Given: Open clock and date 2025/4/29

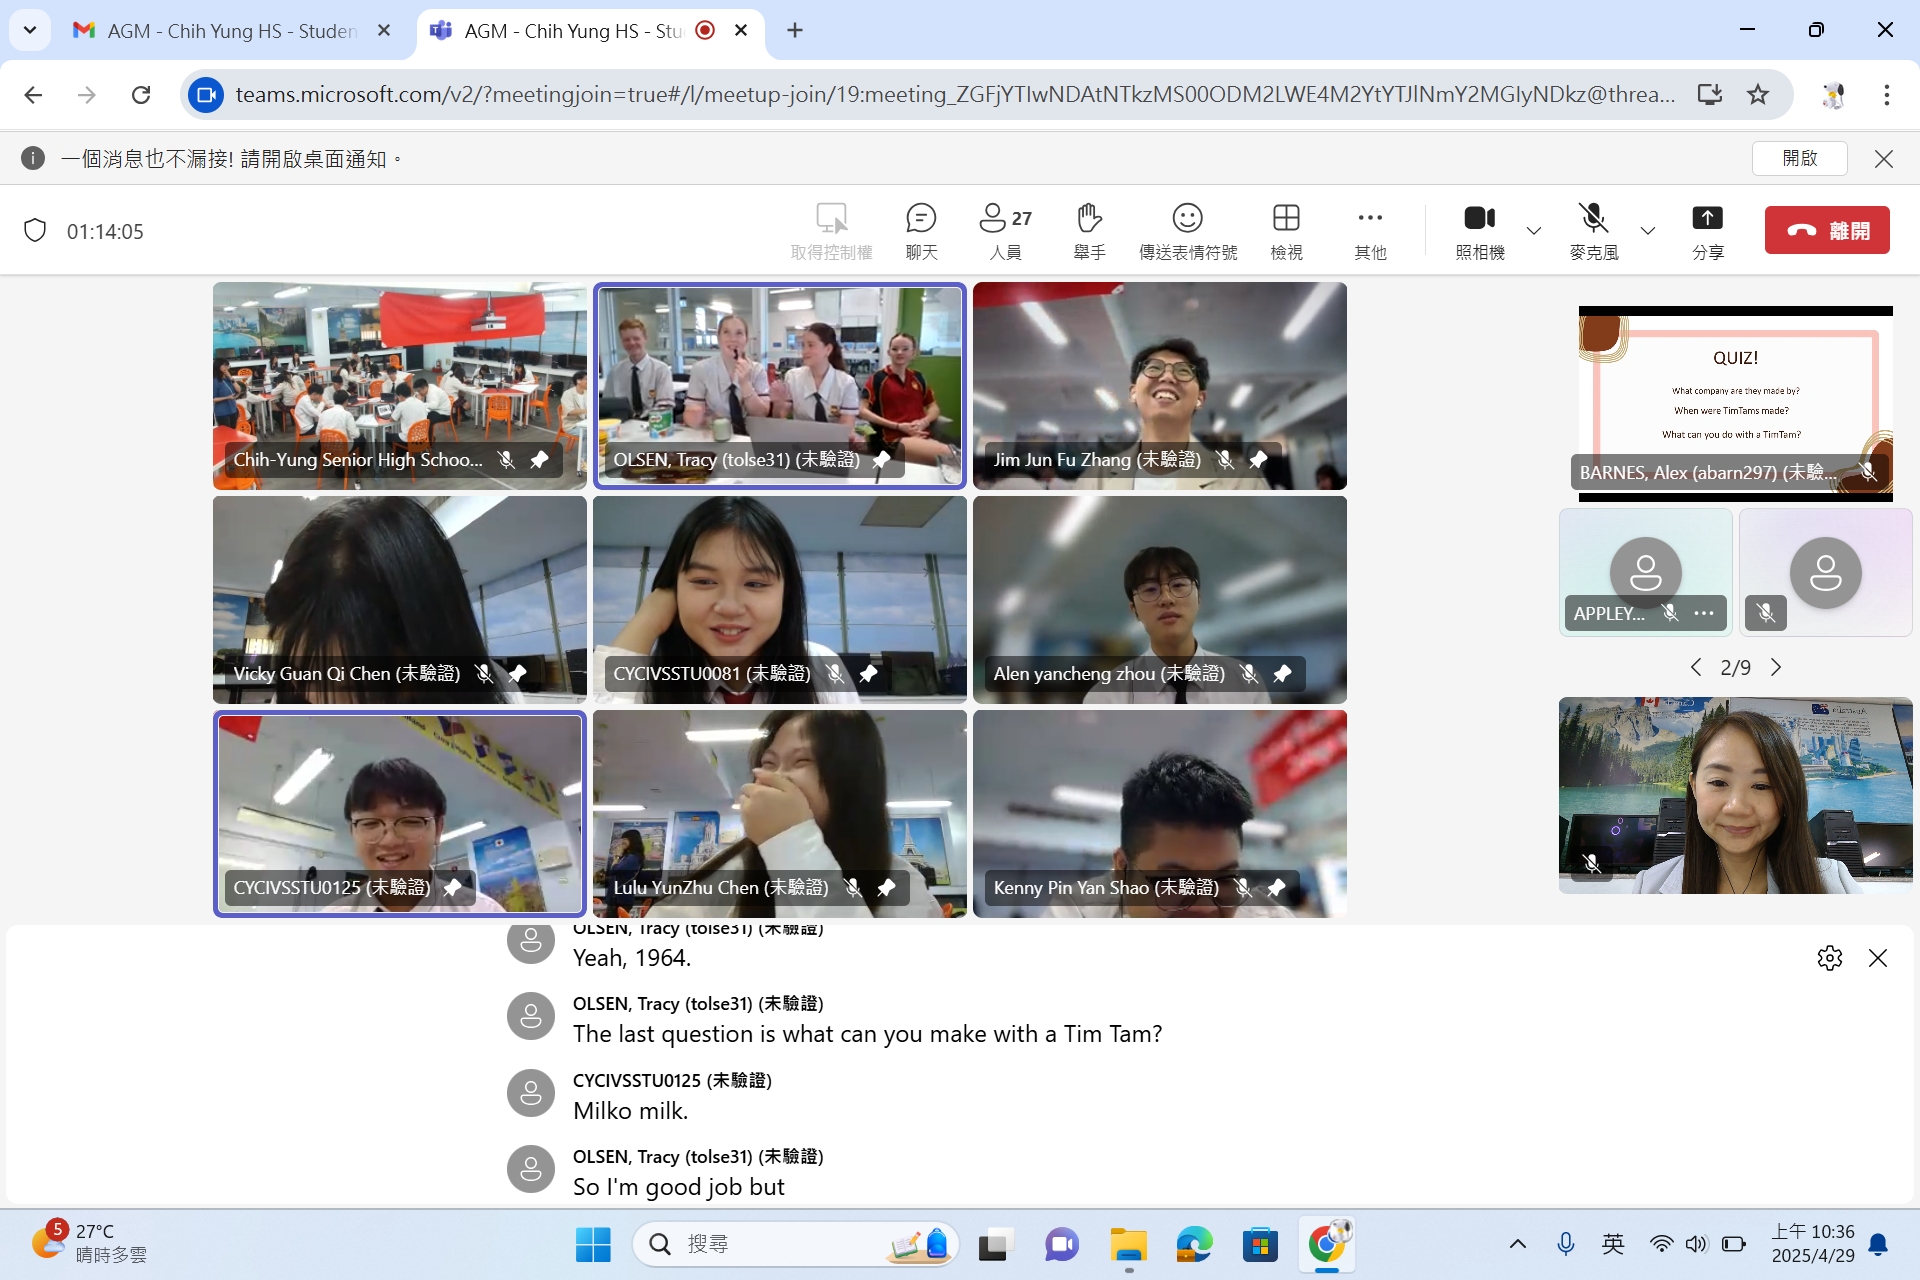Looking at the screenshot, I should click(1813, 1243).
